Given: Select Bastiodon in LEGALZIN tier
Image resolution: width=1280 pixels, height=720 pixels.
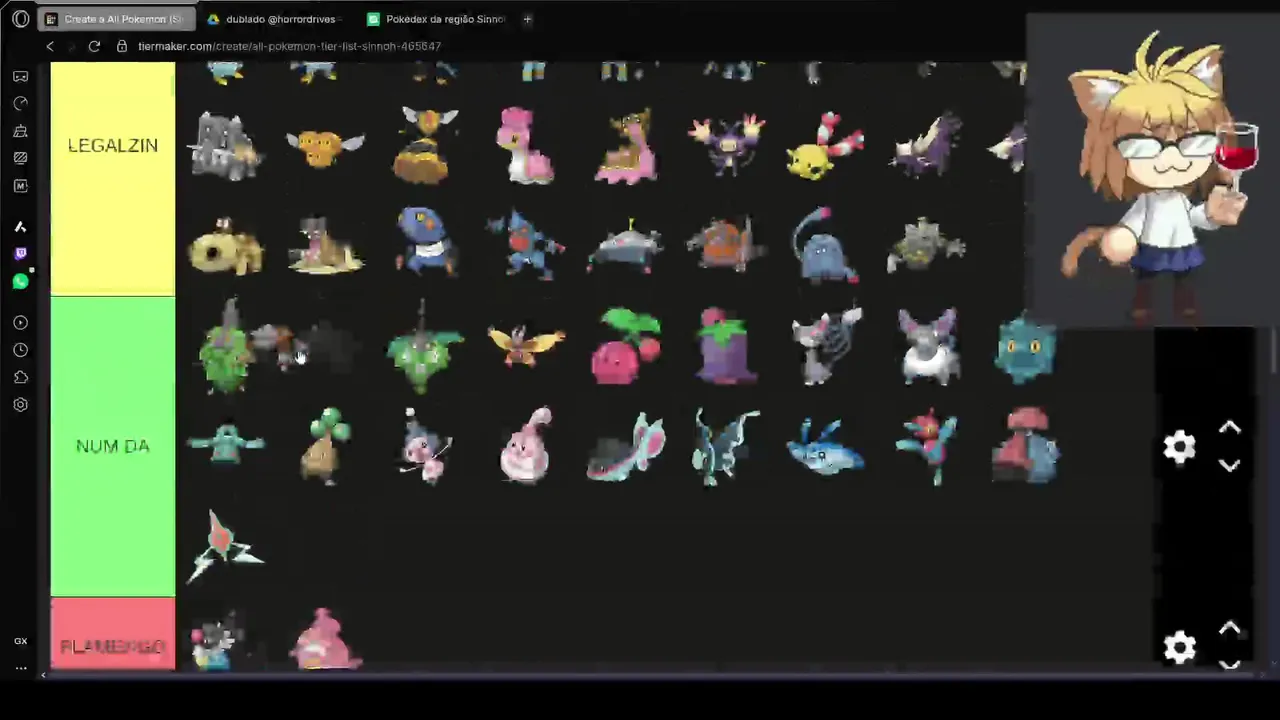Looking at the screenshot, I should [x=226, y=146].
